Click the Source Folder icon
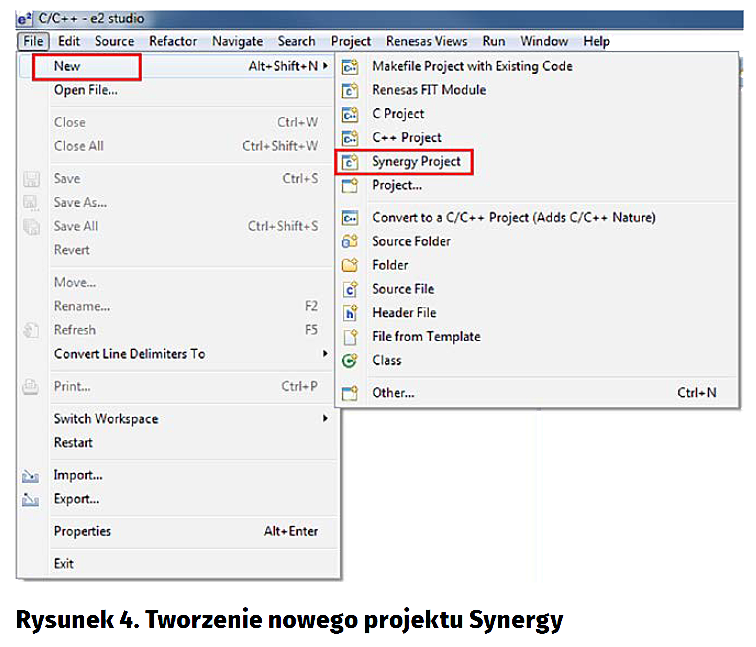The width and height of the screenshot is (756, 647). point(350,241)
